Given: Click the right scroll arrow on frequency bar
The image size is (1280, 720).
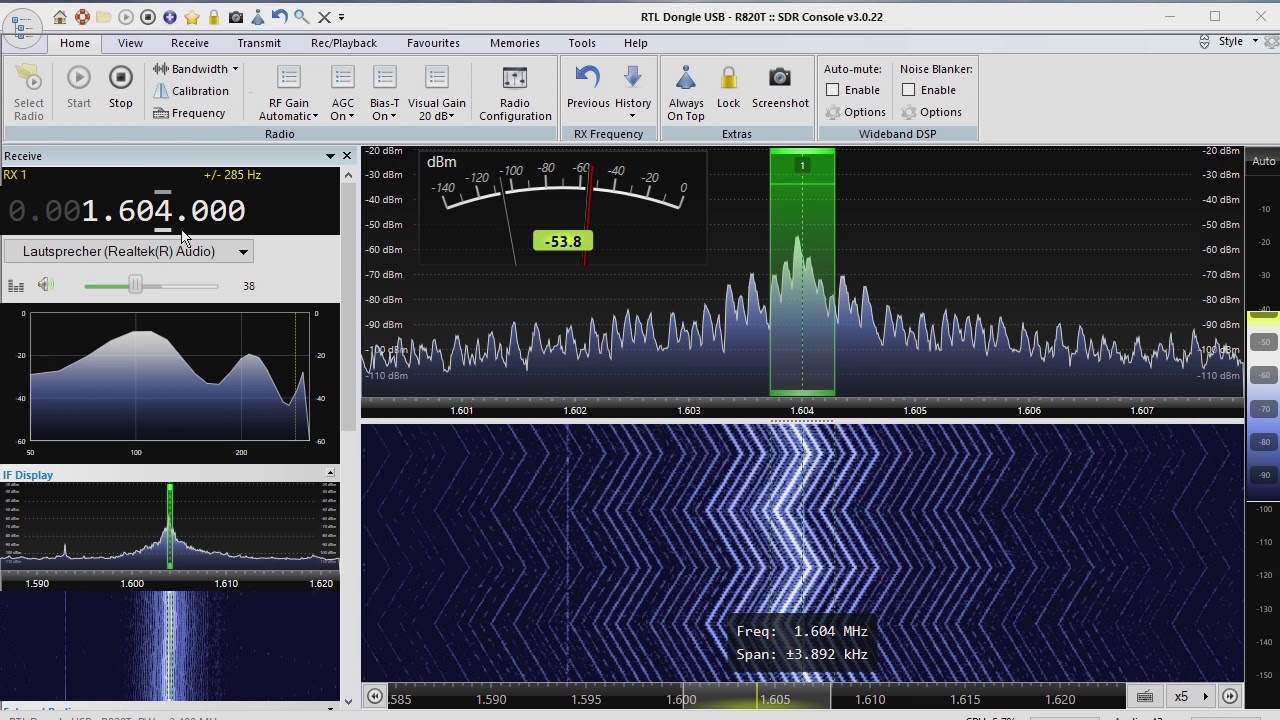Looking at the screenshot, I should click(1230, 697).
